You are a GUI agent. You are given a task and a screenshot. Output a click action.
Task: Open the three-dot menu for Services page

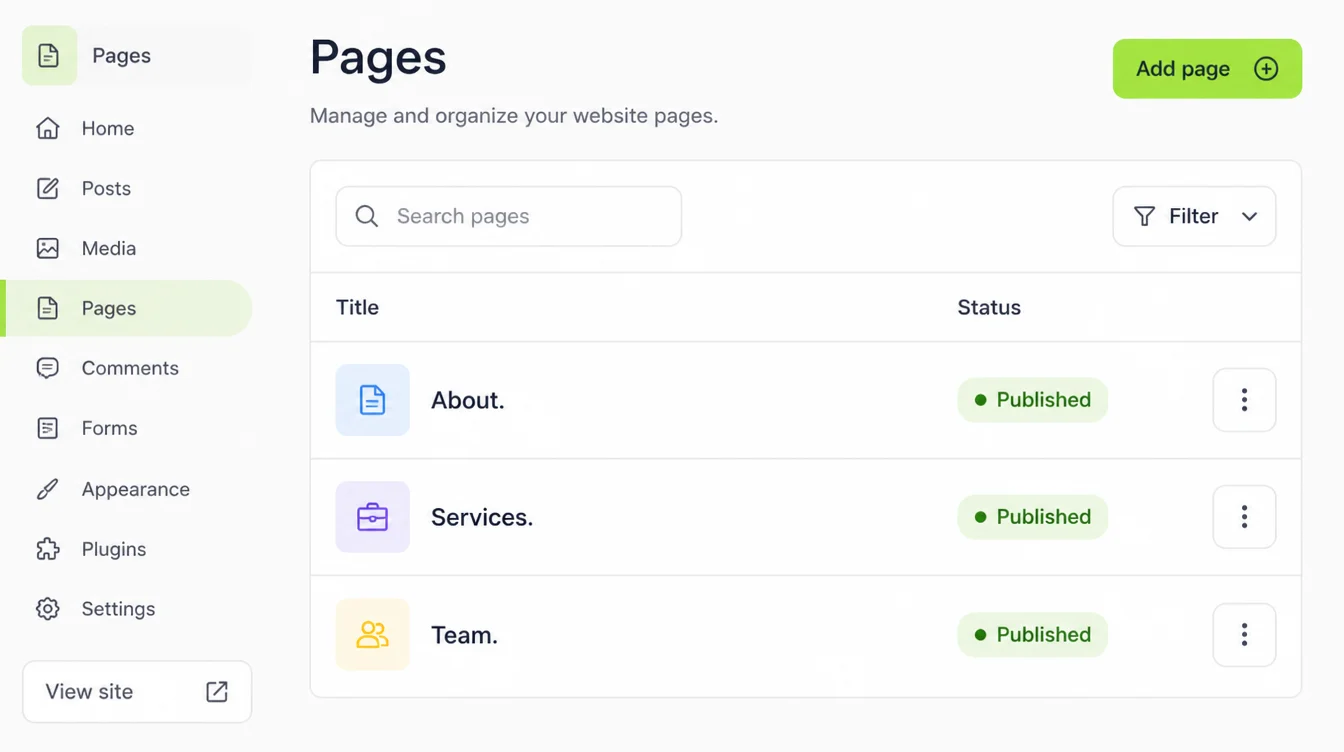(x=1244, y=517)
